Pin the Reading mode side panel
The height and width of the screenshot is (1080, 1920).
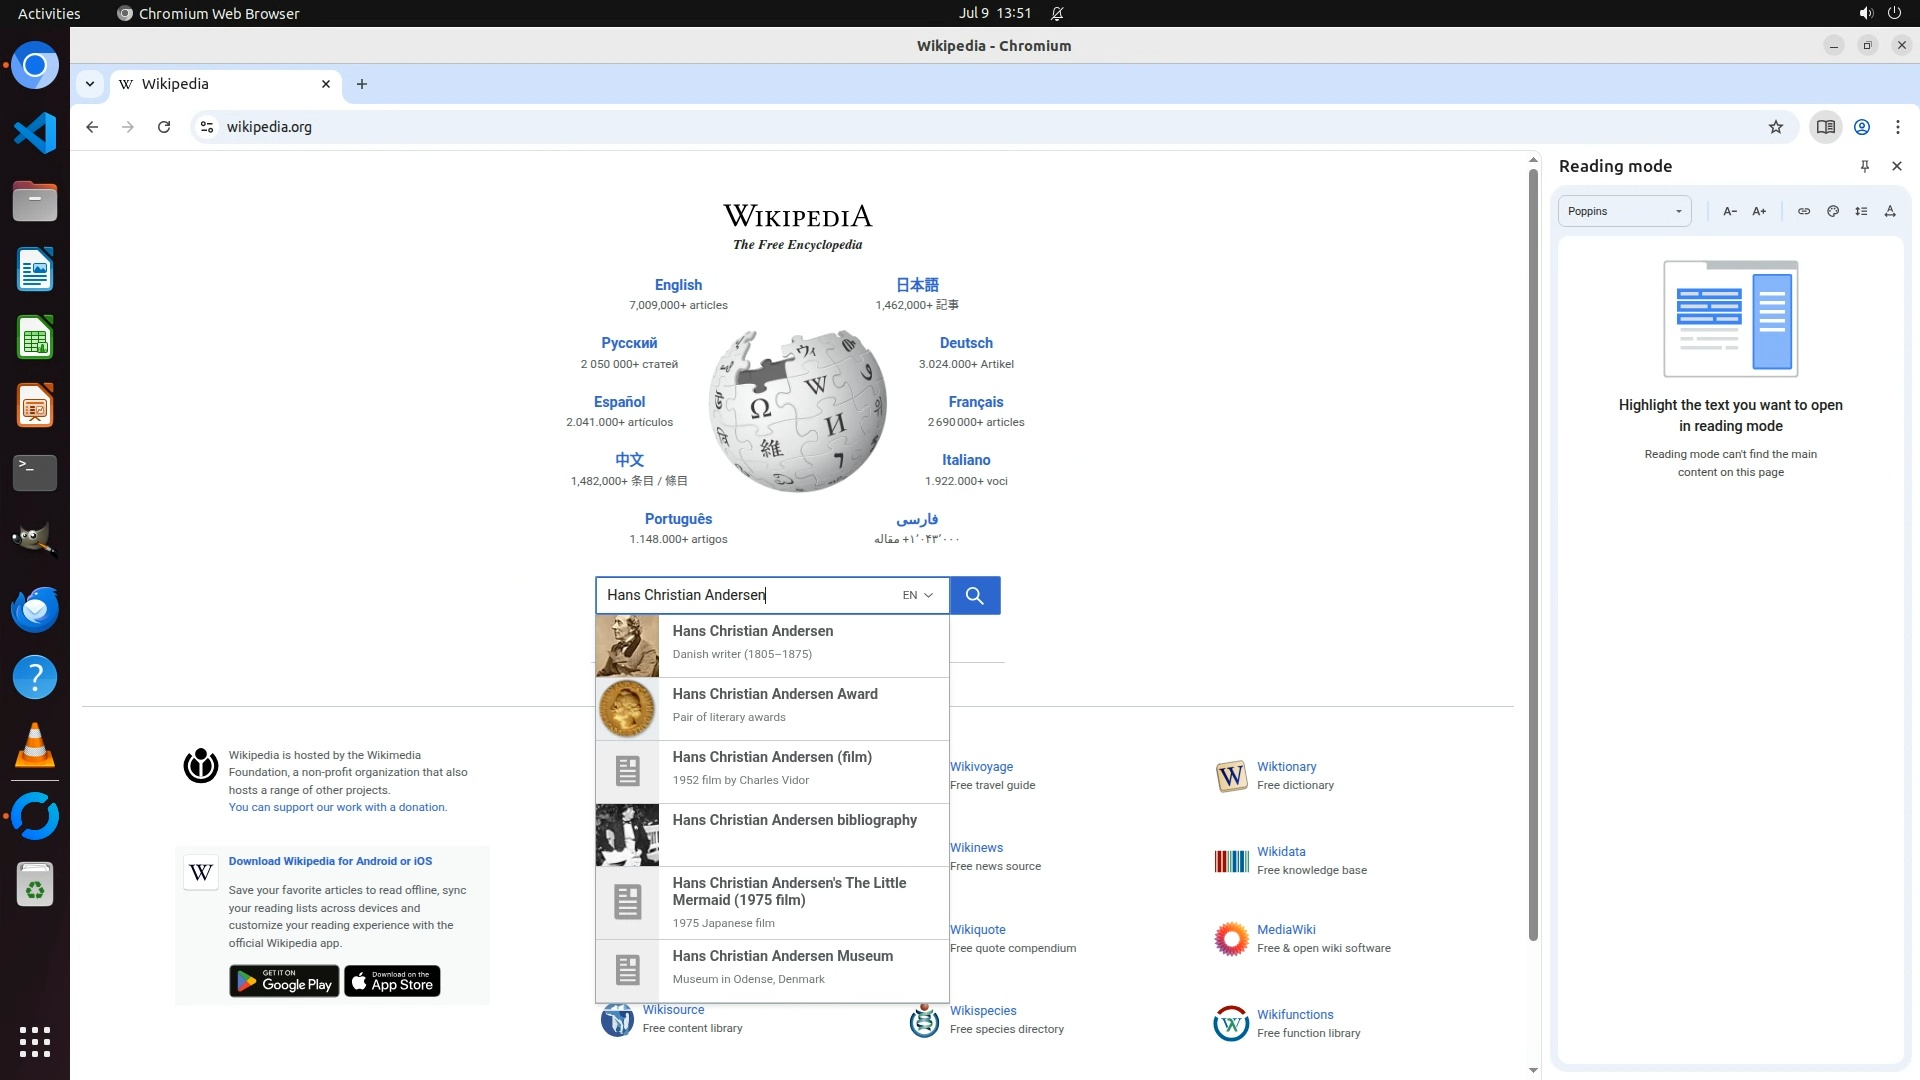click(x=1864, y=166)
